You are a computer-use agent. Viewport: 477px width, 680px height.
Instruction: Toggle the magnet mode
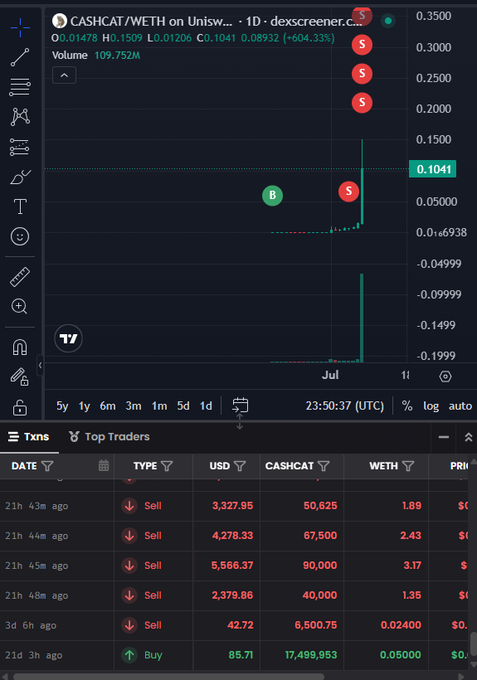point(20,347)
